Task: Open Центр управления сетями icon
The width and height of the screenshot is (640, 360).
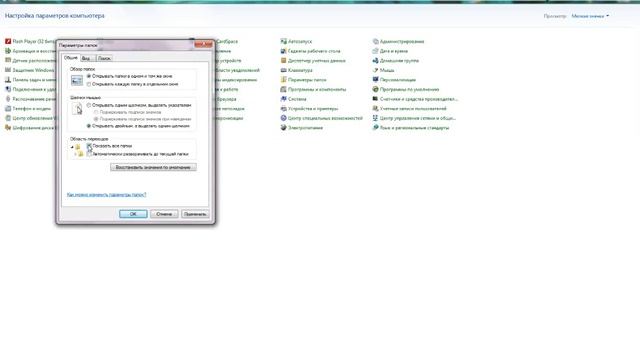Action: click(375, 118)
